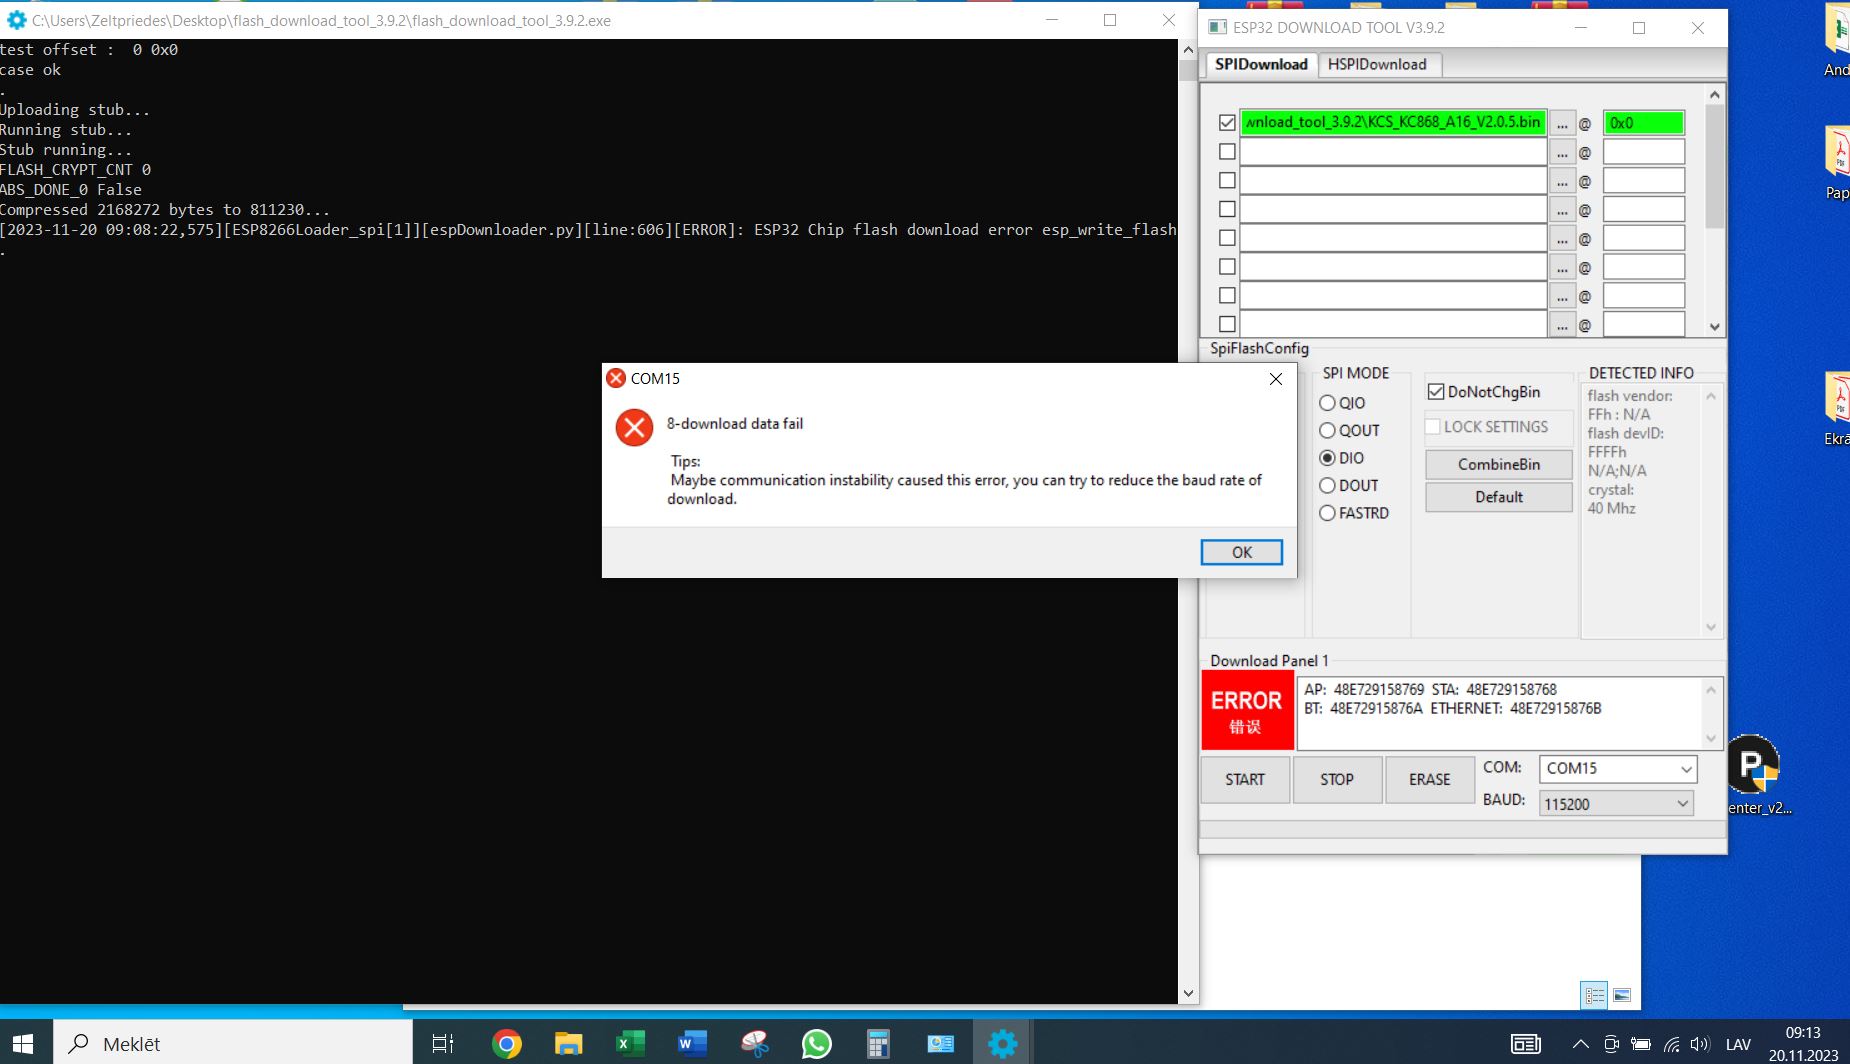This screenshot has height=1064, width=1850.
Task: Browse for file in first firmware row
Action: point(1562,123)
